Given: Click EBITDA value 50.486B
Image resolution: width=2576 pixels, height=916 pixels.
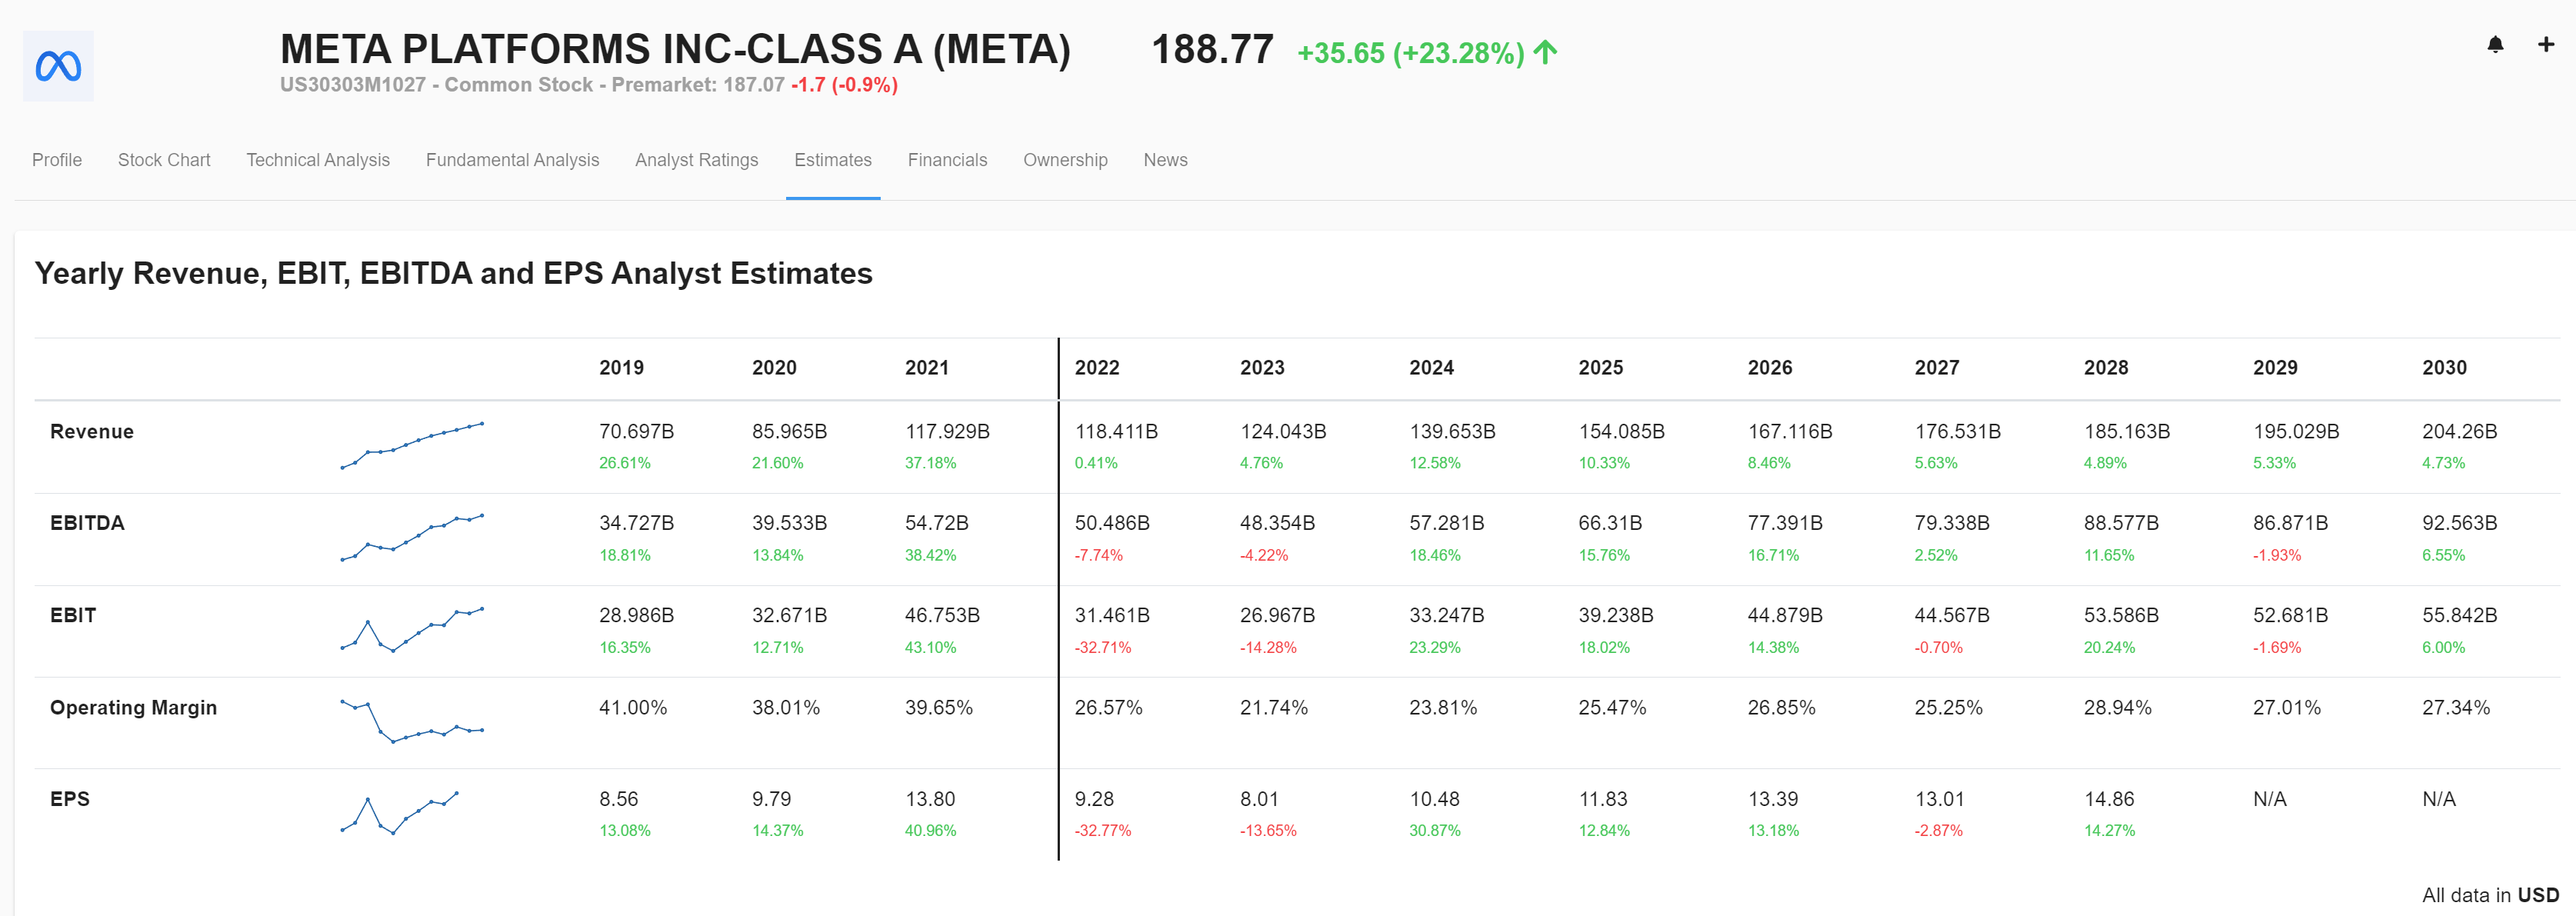Looking at the screenshot, I should coord(1112,523).
